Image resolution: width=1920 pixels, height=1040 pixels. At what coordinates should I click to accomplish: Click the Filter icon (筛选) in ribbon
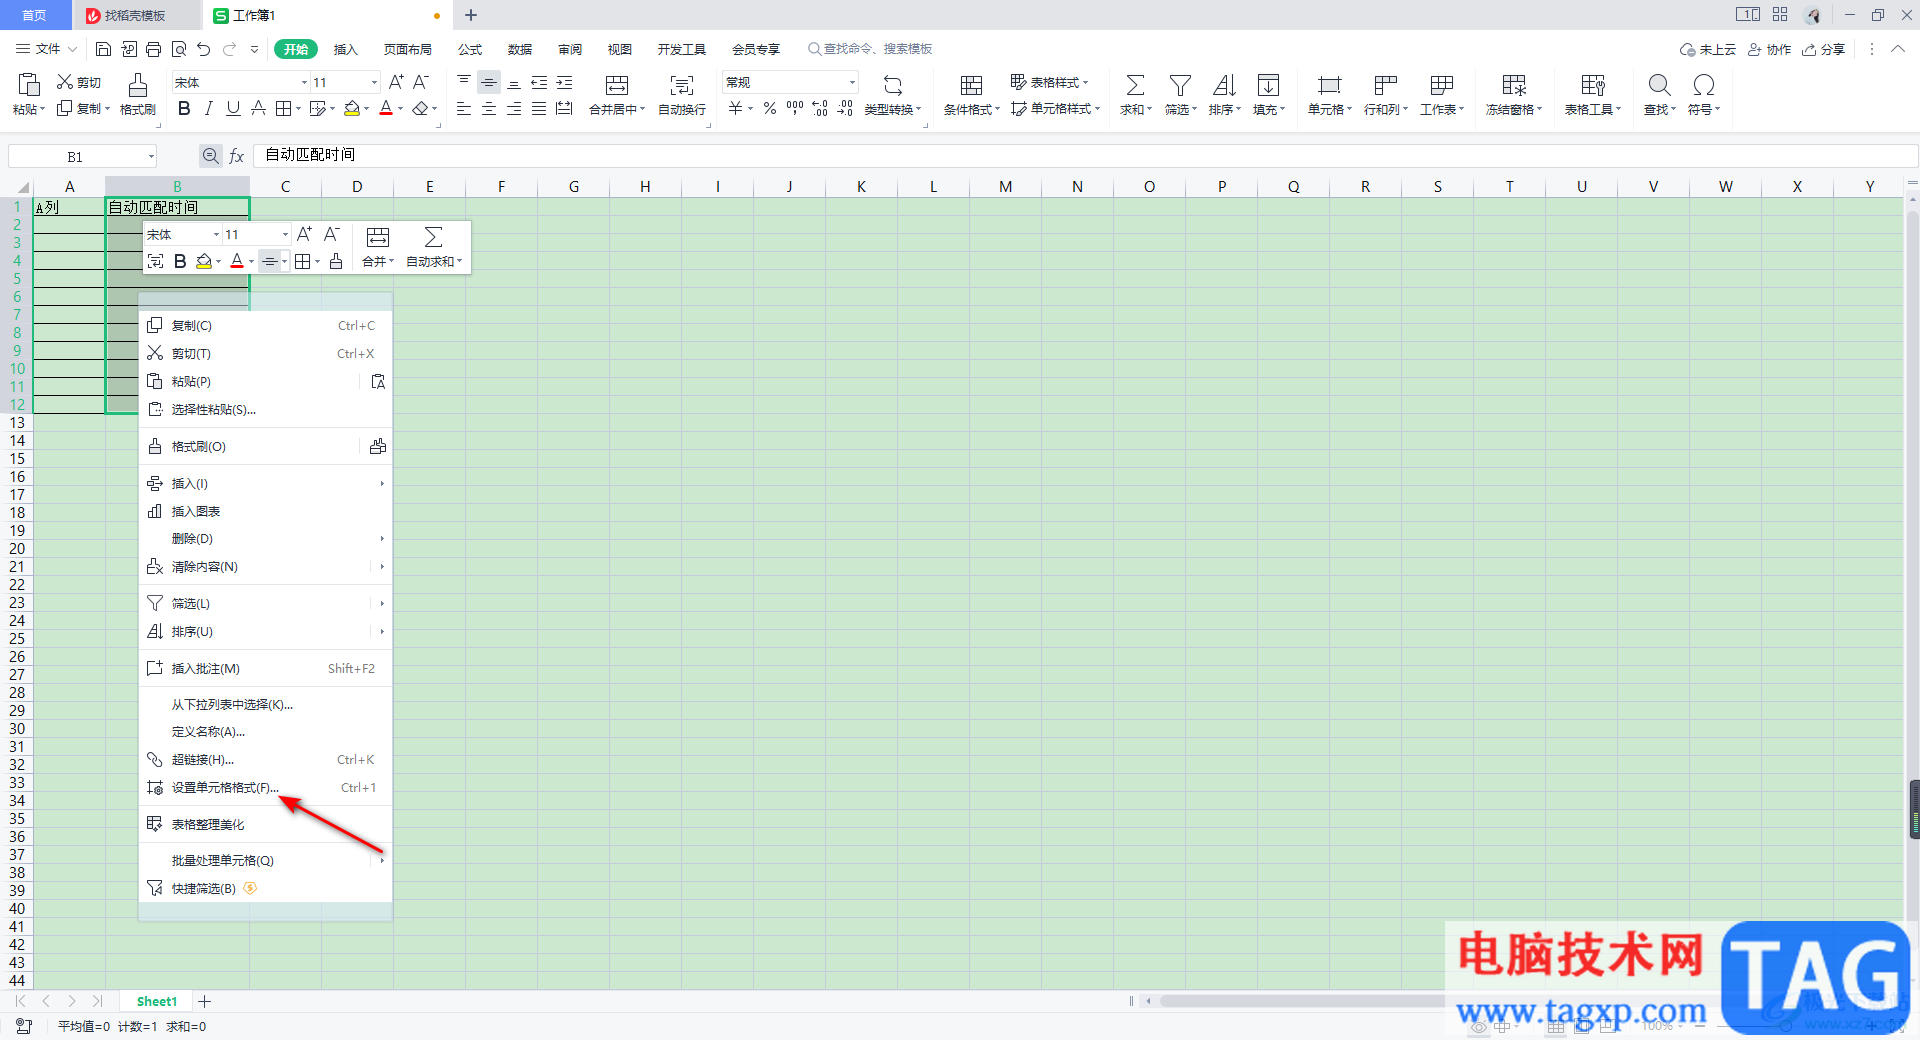(1180, 85)
